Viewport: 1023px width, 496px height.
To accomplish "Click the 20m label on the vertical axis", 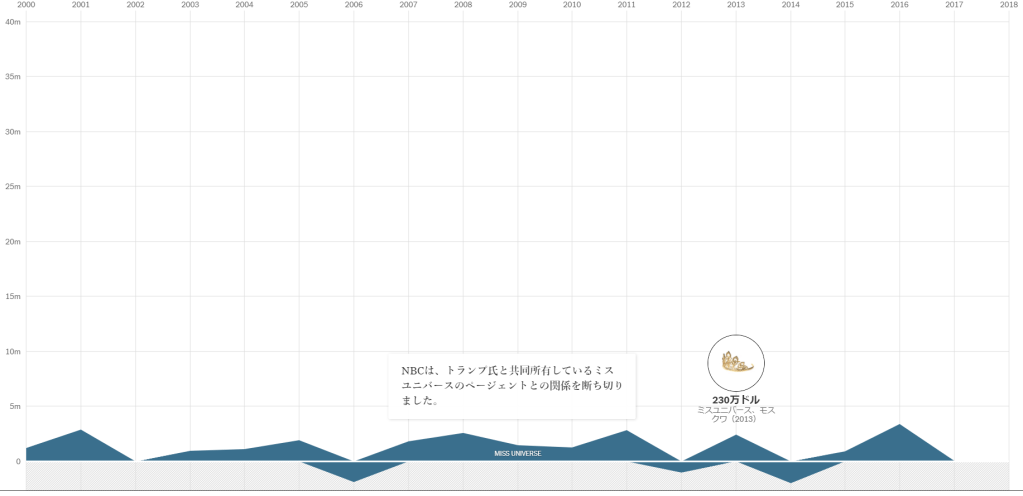I will pyautogui.click(x=13, y=242).
